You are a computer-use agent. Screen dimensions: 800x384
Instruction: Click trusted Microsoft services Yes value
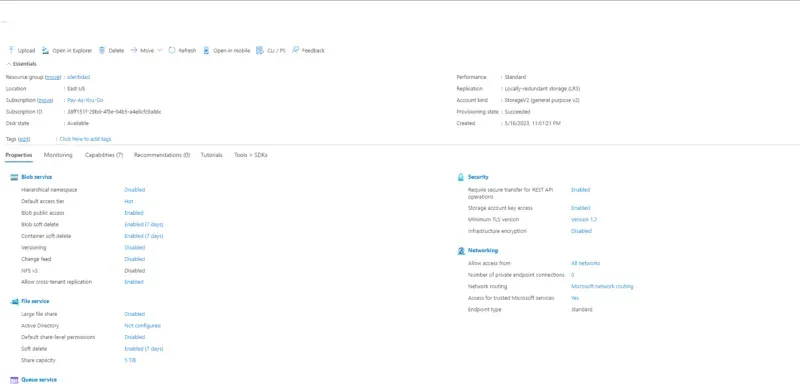point(575,298)
